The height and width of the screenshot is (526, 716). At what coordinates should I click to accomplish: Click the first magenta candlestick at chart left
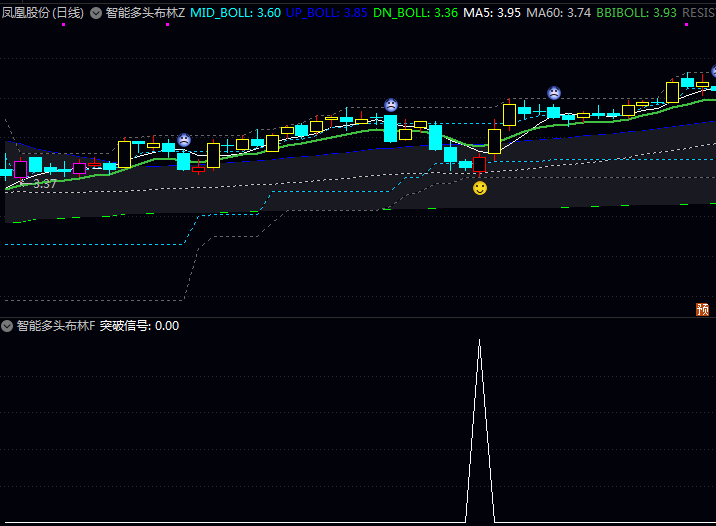tap(20, 169)
